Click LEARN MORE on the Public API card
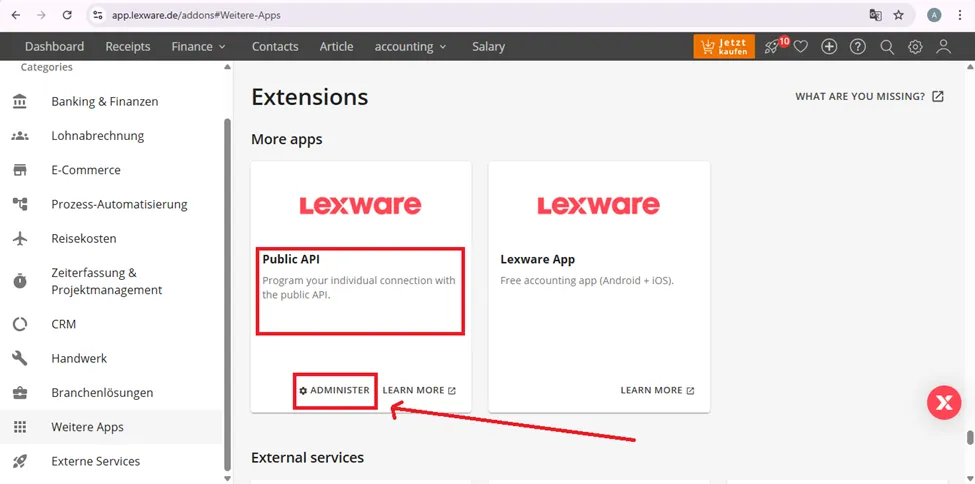The height and width of the screenshot is (484, 975). (x=419, y=390)
